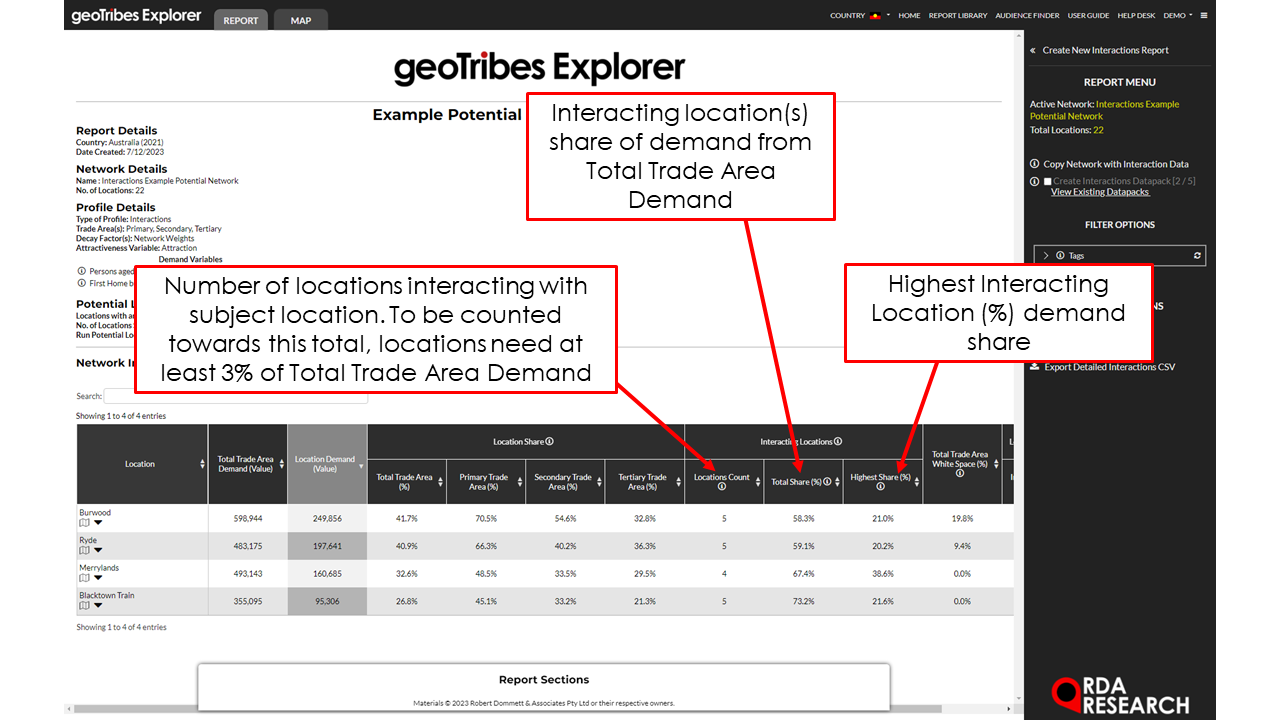This screenshot has width=1280, height=720.
Task: Click Create New Interactions Report link
Action: pyautogui.click(x=1105, y=50)
